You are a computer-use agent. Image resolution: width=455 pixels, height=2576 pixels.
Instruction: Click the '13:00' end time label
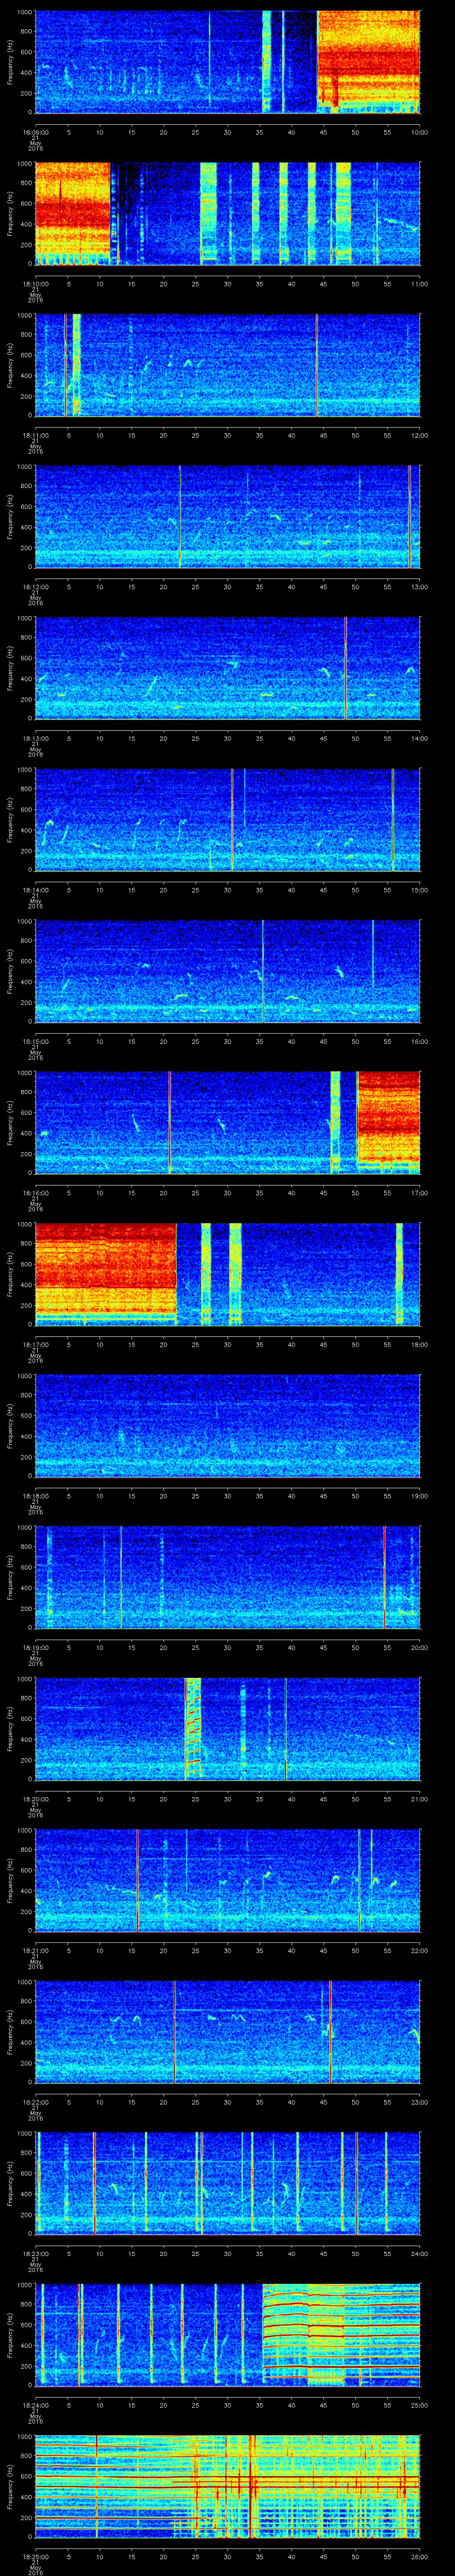click(x=419, y=587)
